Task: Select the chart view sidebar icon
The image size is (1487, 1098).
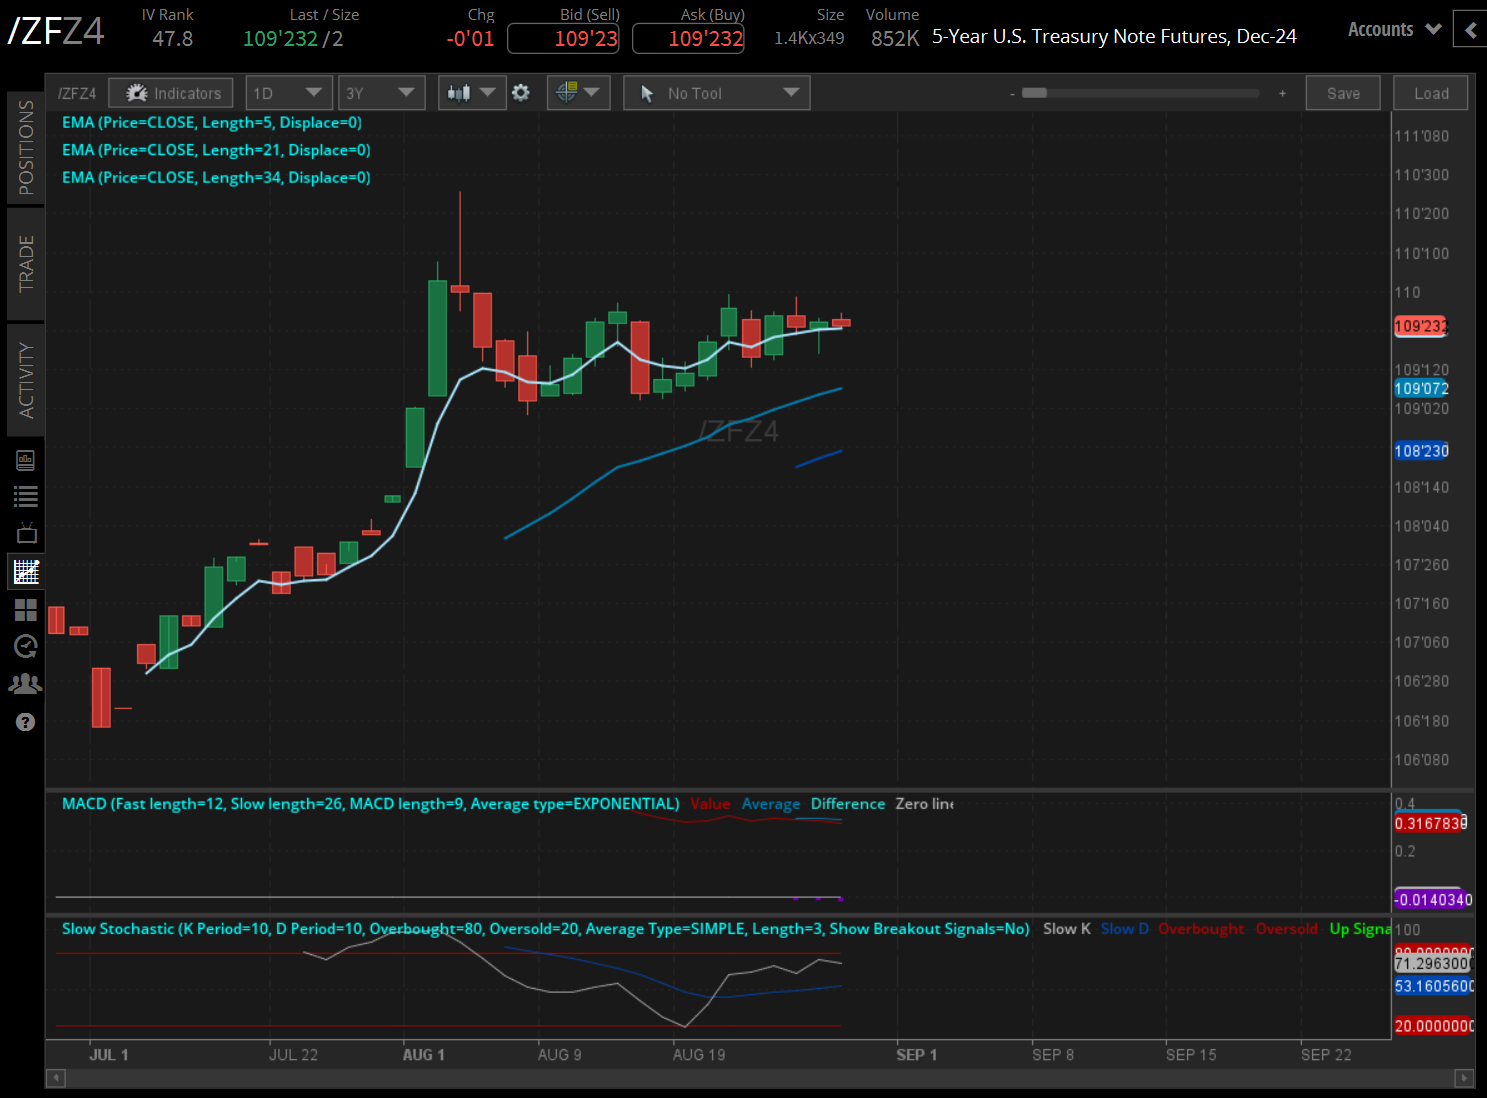Action: [x=26, y=572]
